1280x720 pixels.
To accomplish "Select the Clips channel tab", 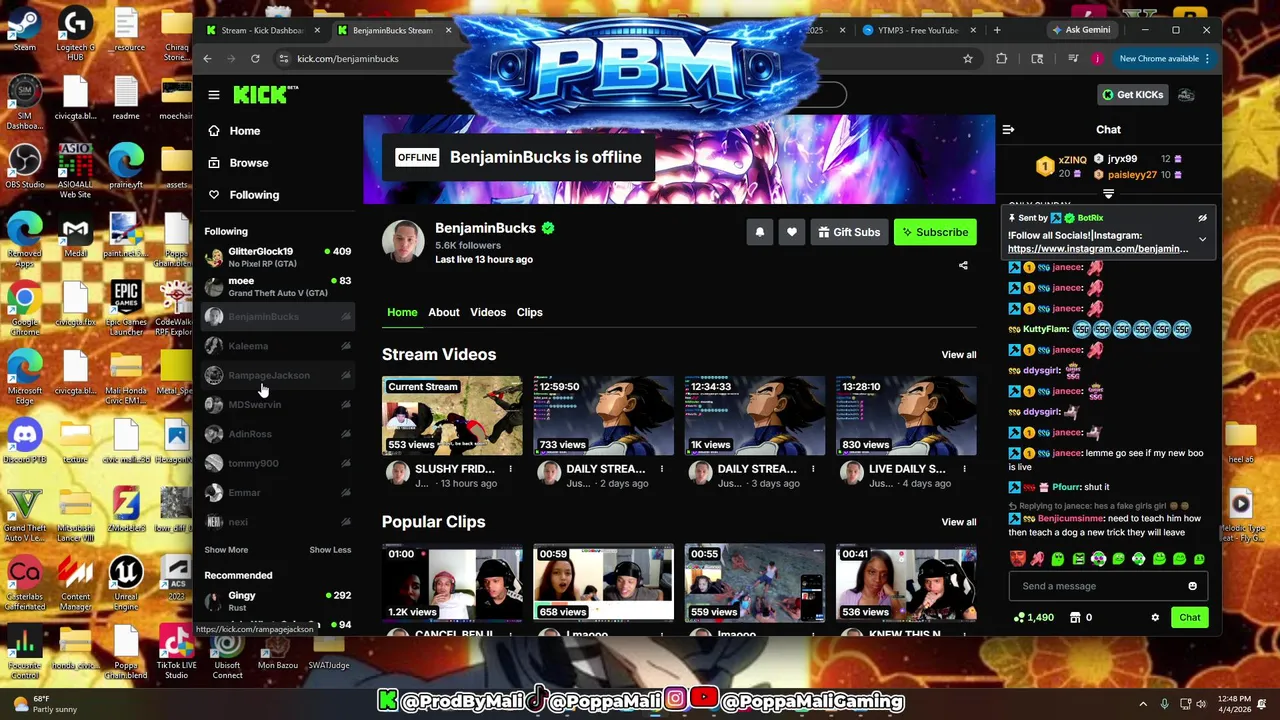I will (x=530, y=313).
